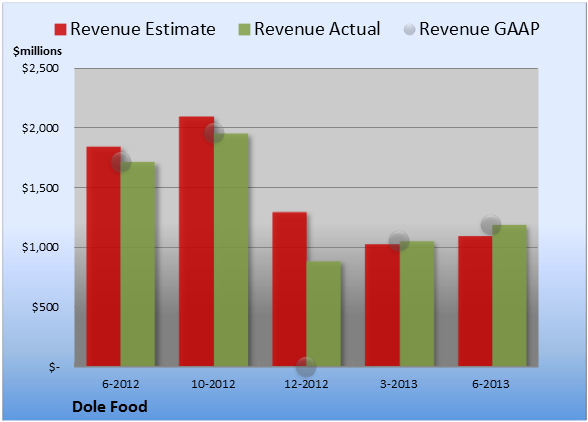Select the Revenue Actual legend label
The image size is (588, 422).
317,29
